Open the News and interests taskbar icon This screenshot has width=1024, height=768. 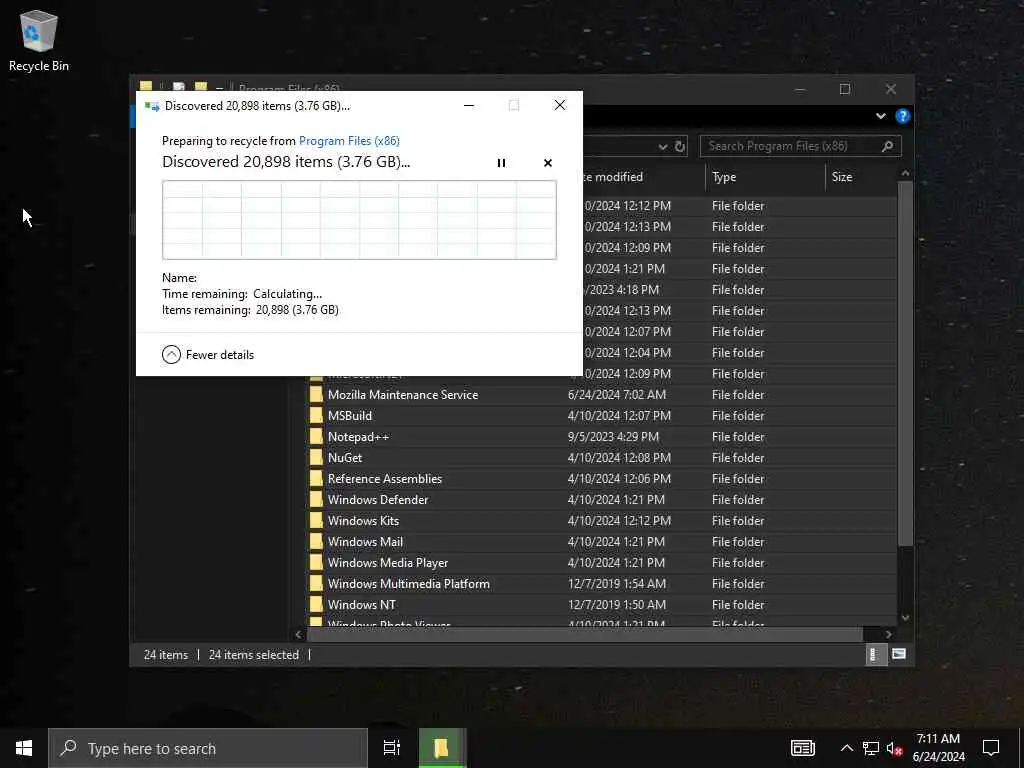[803, 748]
